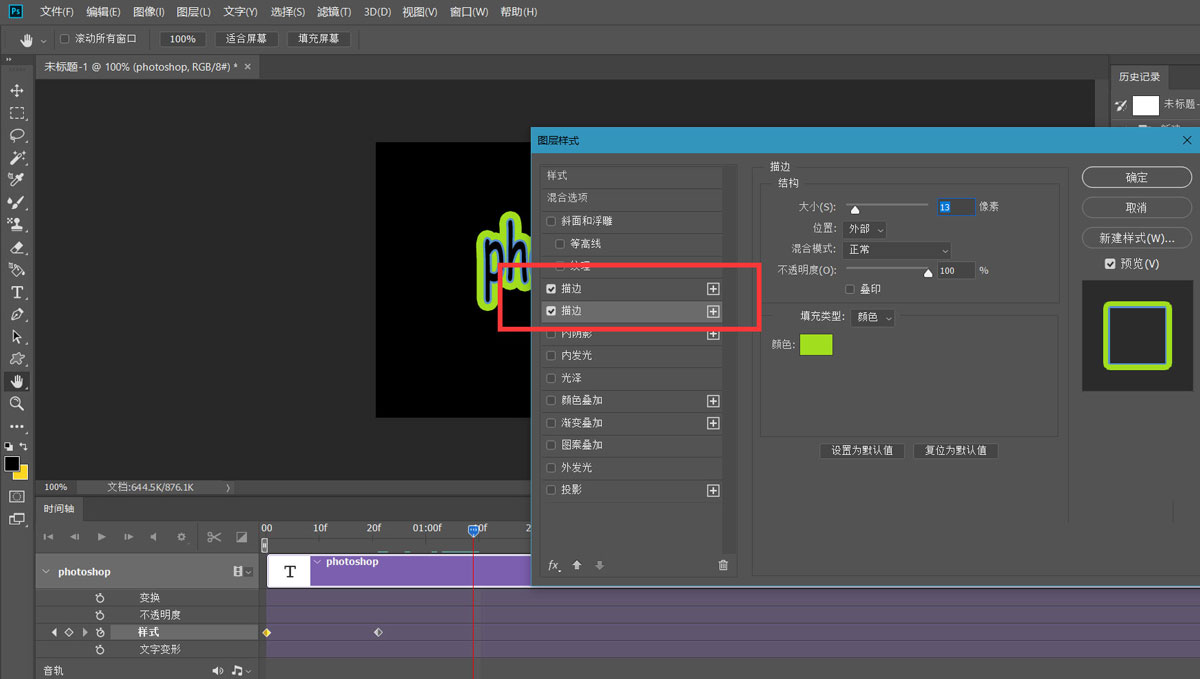
Task: Switch to the 未标题-1 document tab
Action: 140,66
